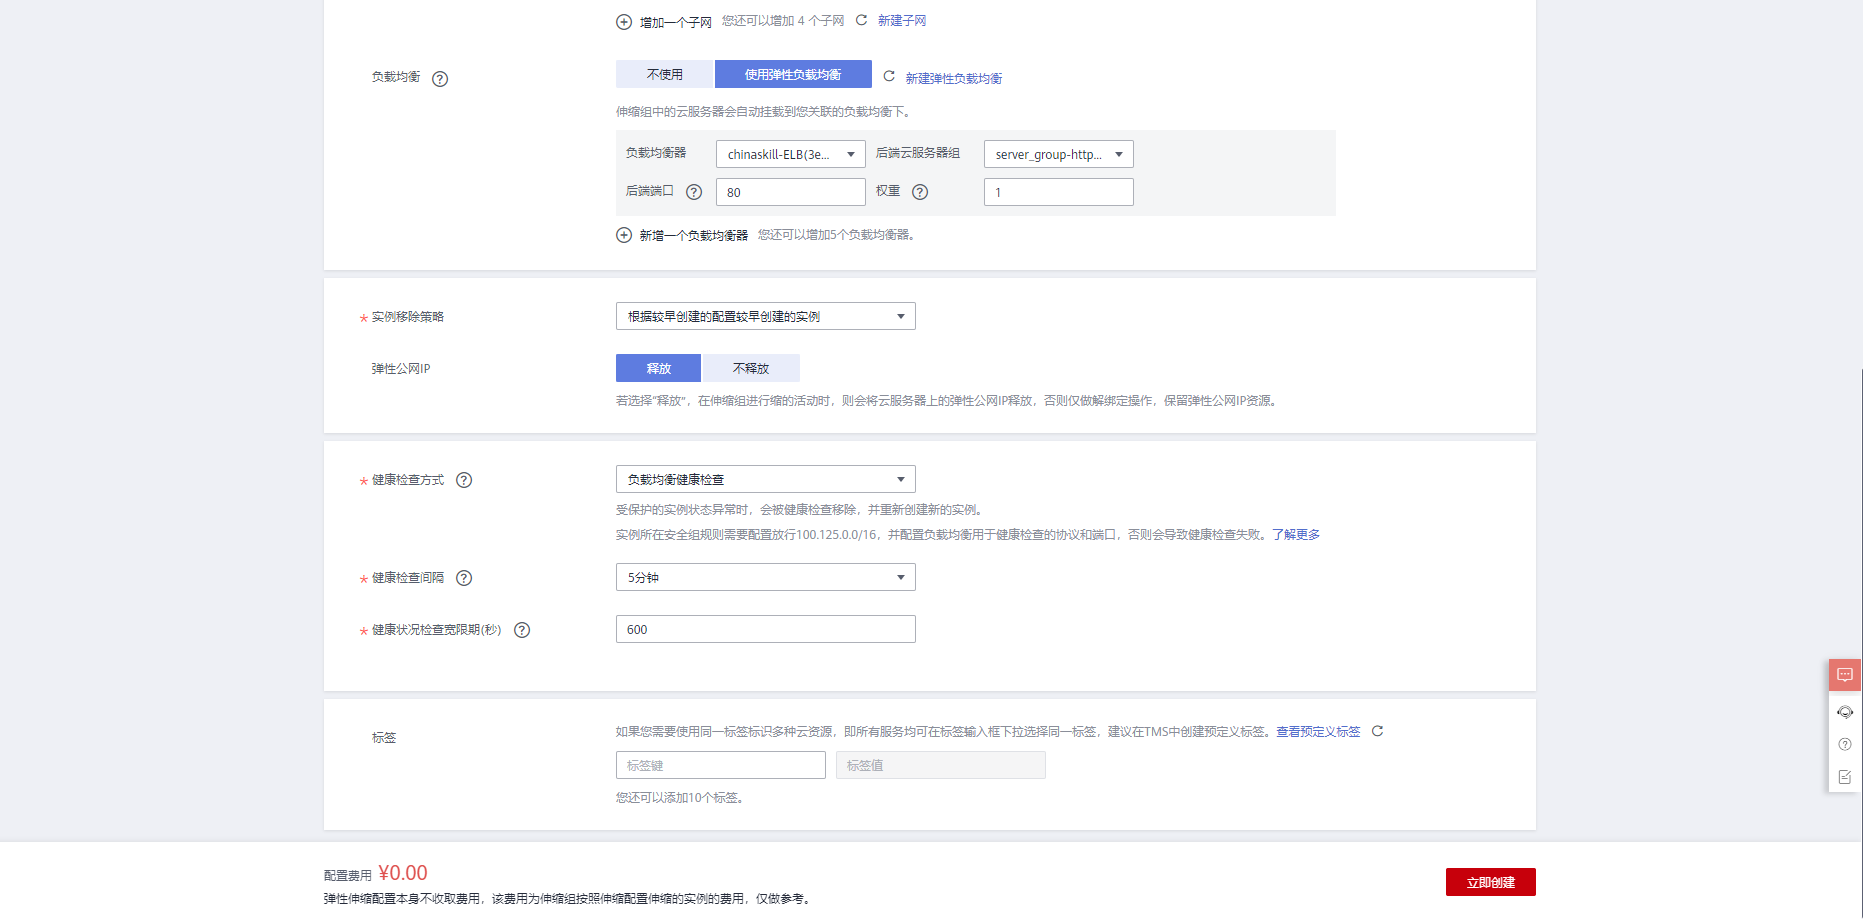The height and width of the screenshot is (919, 1863).
Task: Click the 标签键 input field
Action: [x=720, y=765]
